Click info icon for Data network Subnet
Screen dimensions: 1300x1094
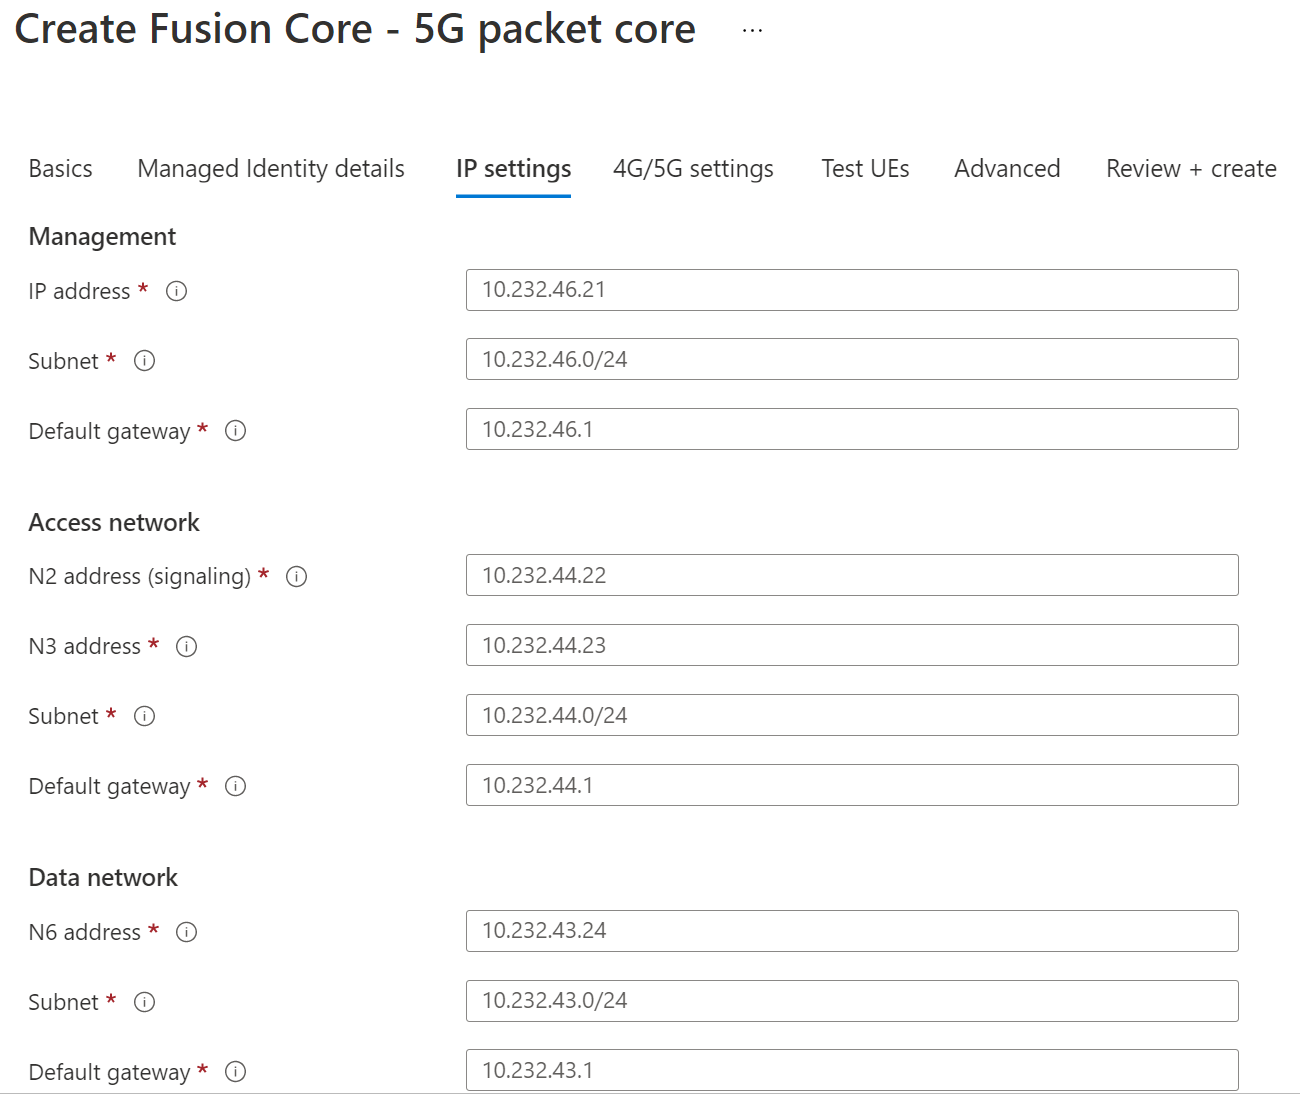[x=145, y=1001]
